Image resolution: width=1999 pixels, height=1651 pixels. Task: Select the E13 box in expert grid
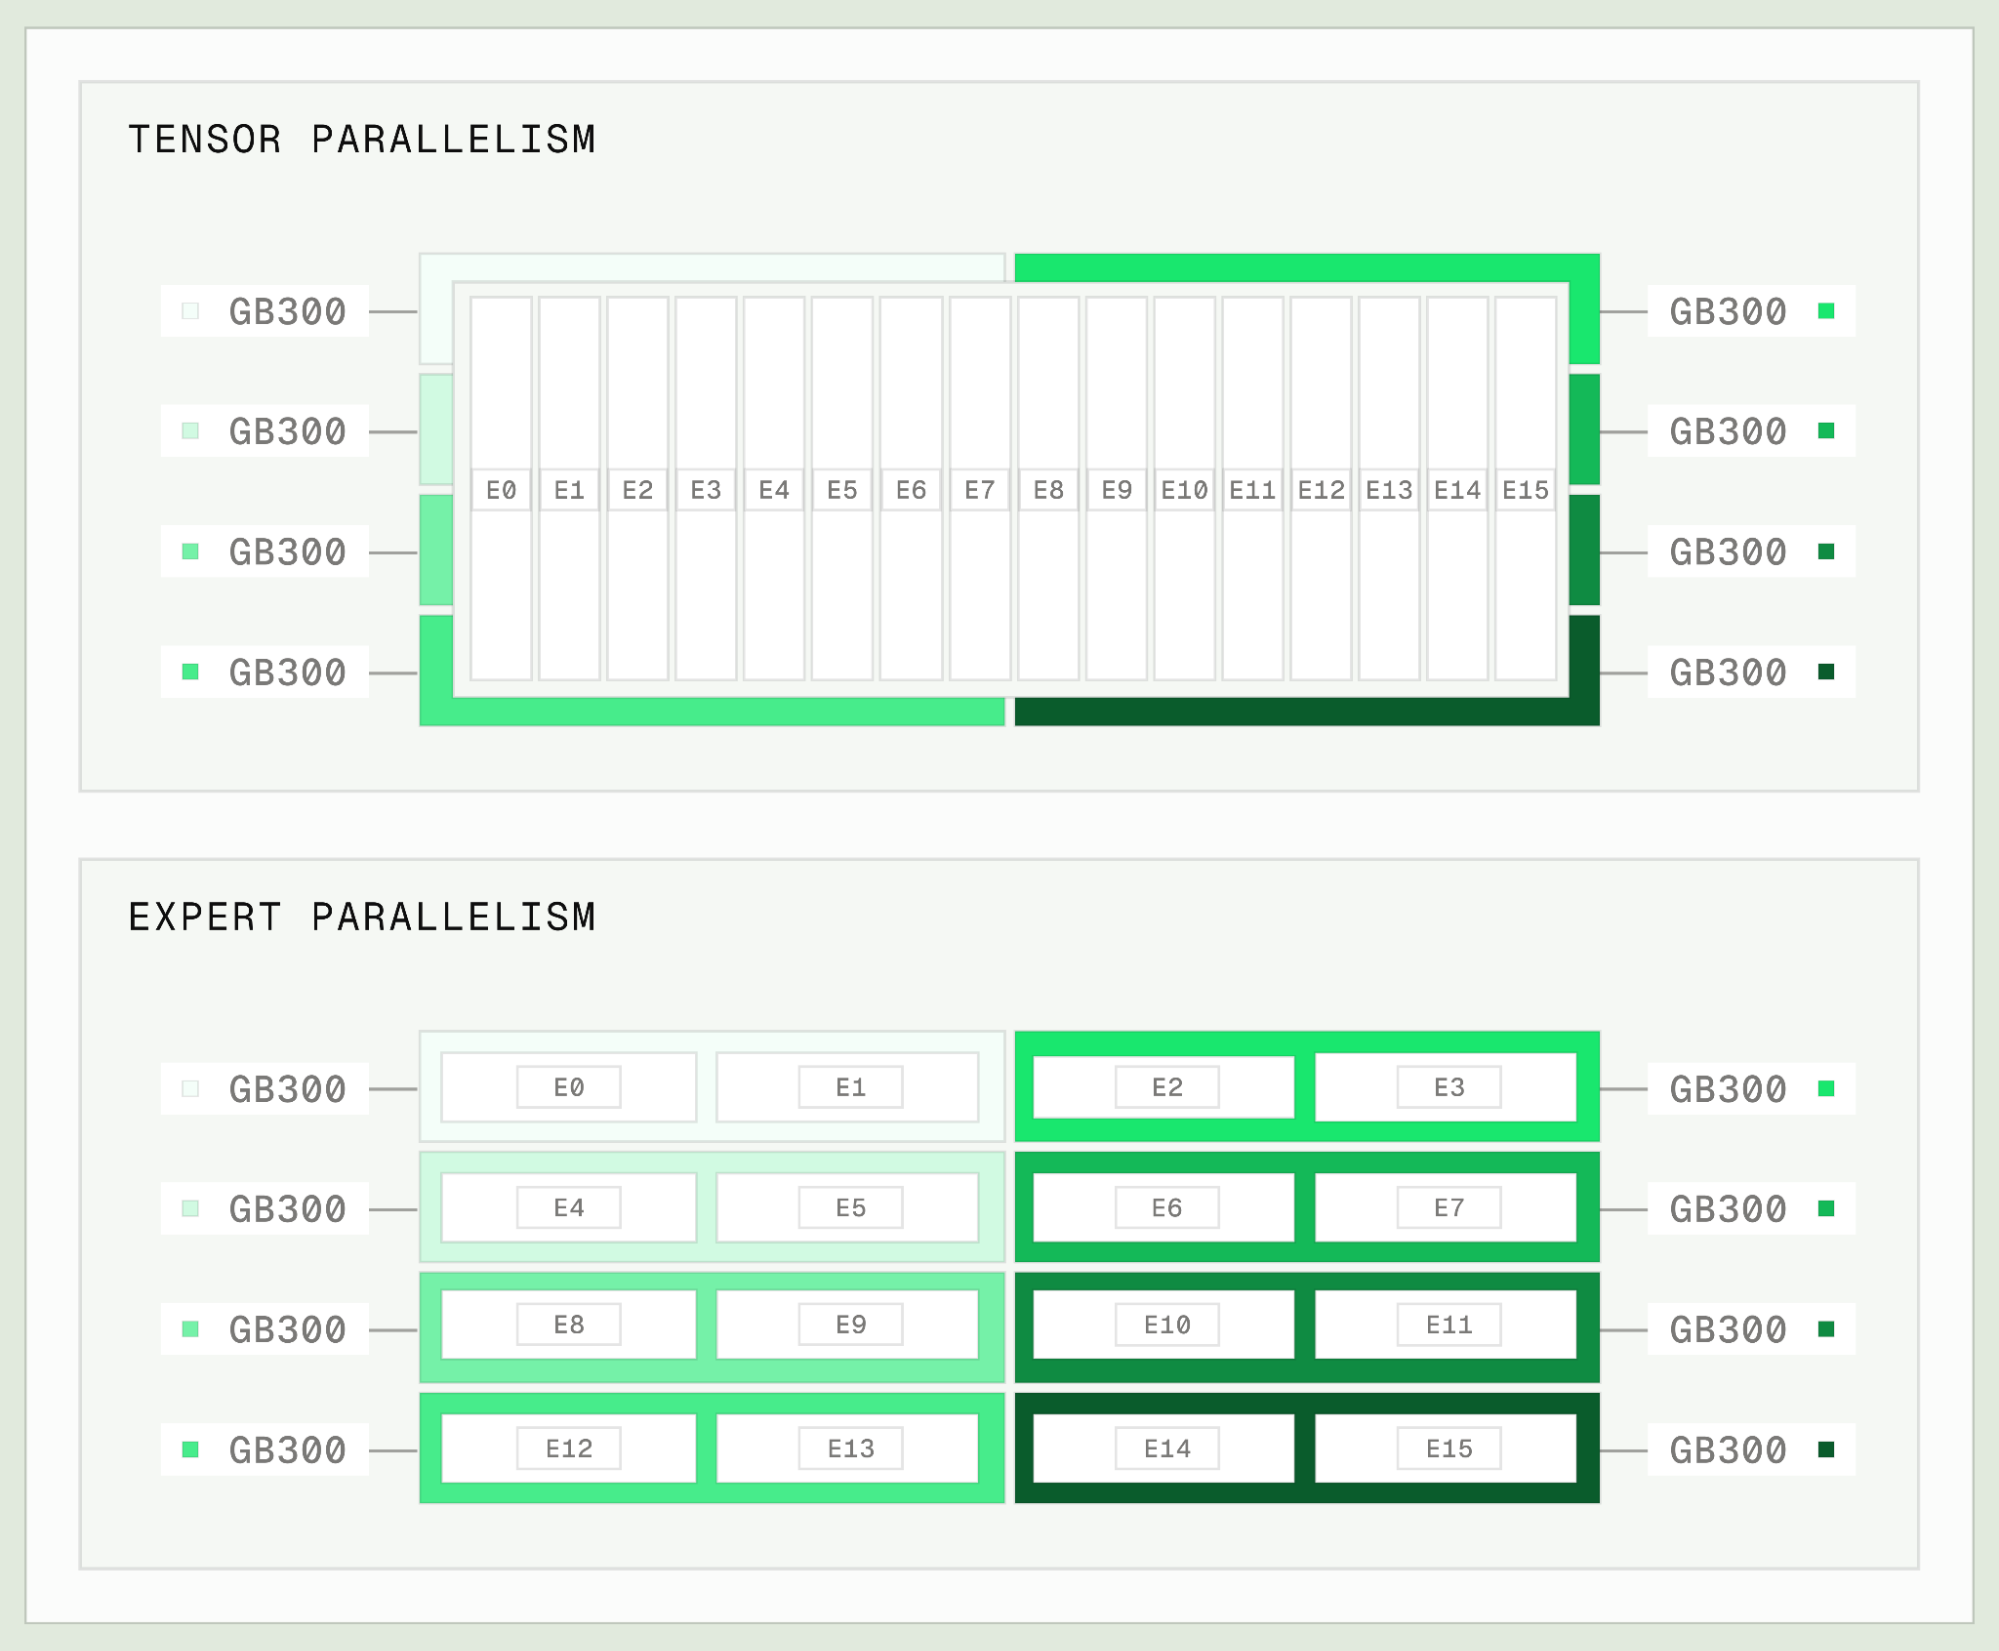pos(848,1448)
